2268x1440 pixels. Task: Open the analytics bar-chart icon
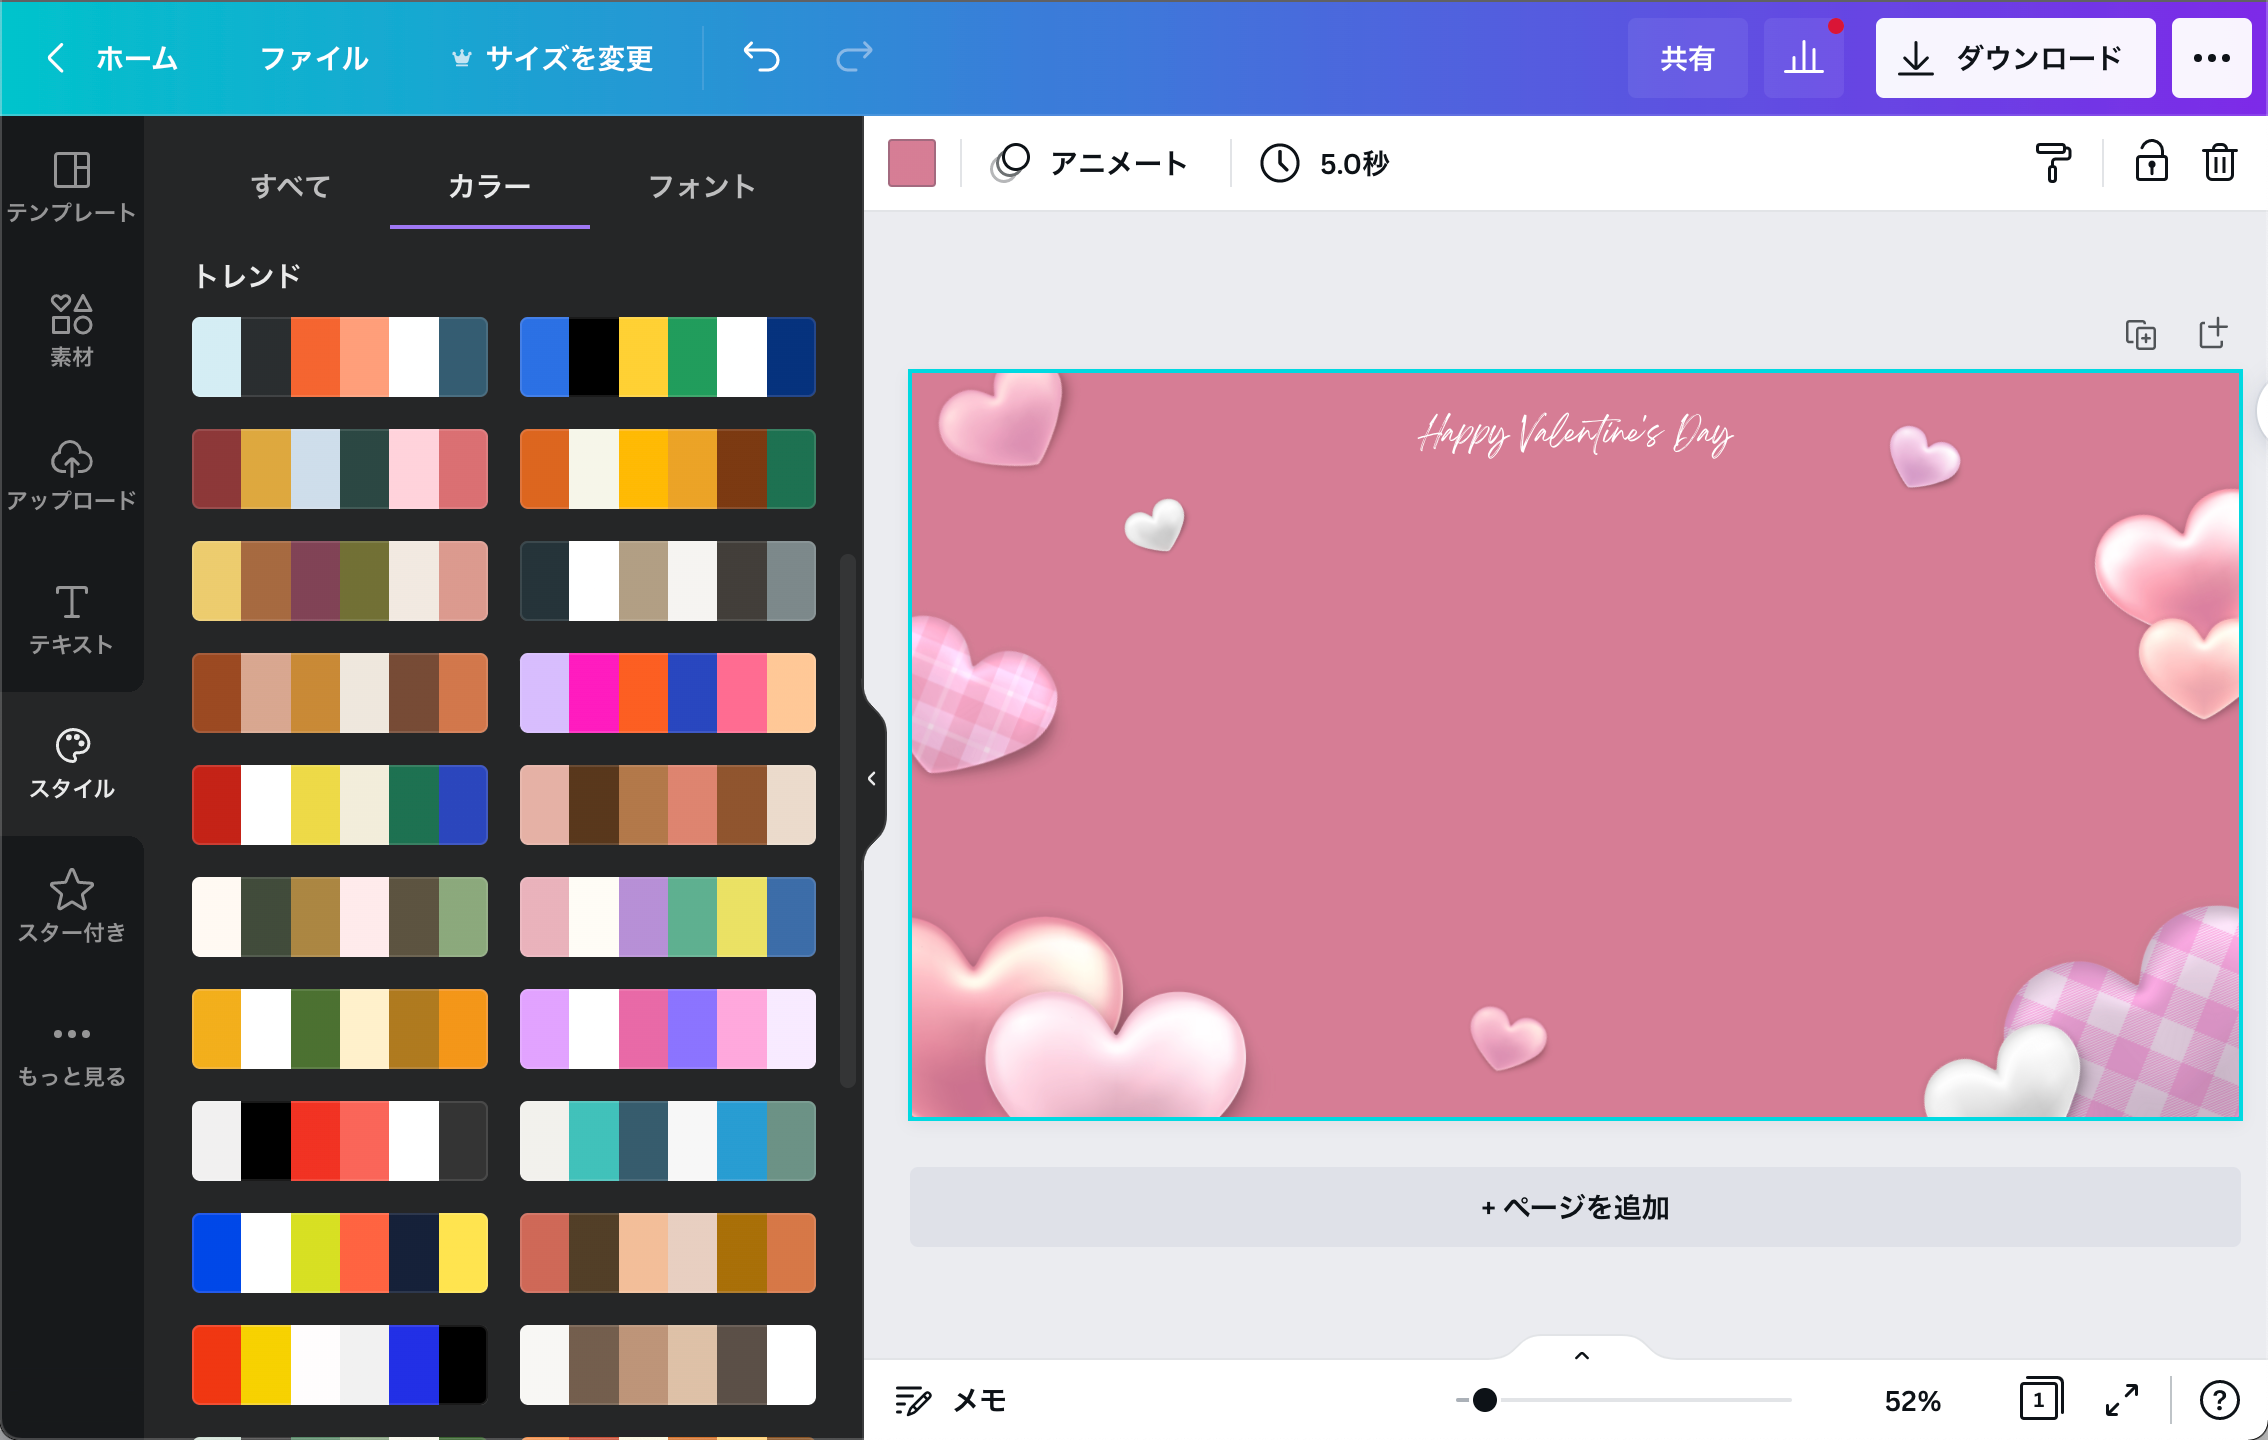click(x=1804, y=58)
